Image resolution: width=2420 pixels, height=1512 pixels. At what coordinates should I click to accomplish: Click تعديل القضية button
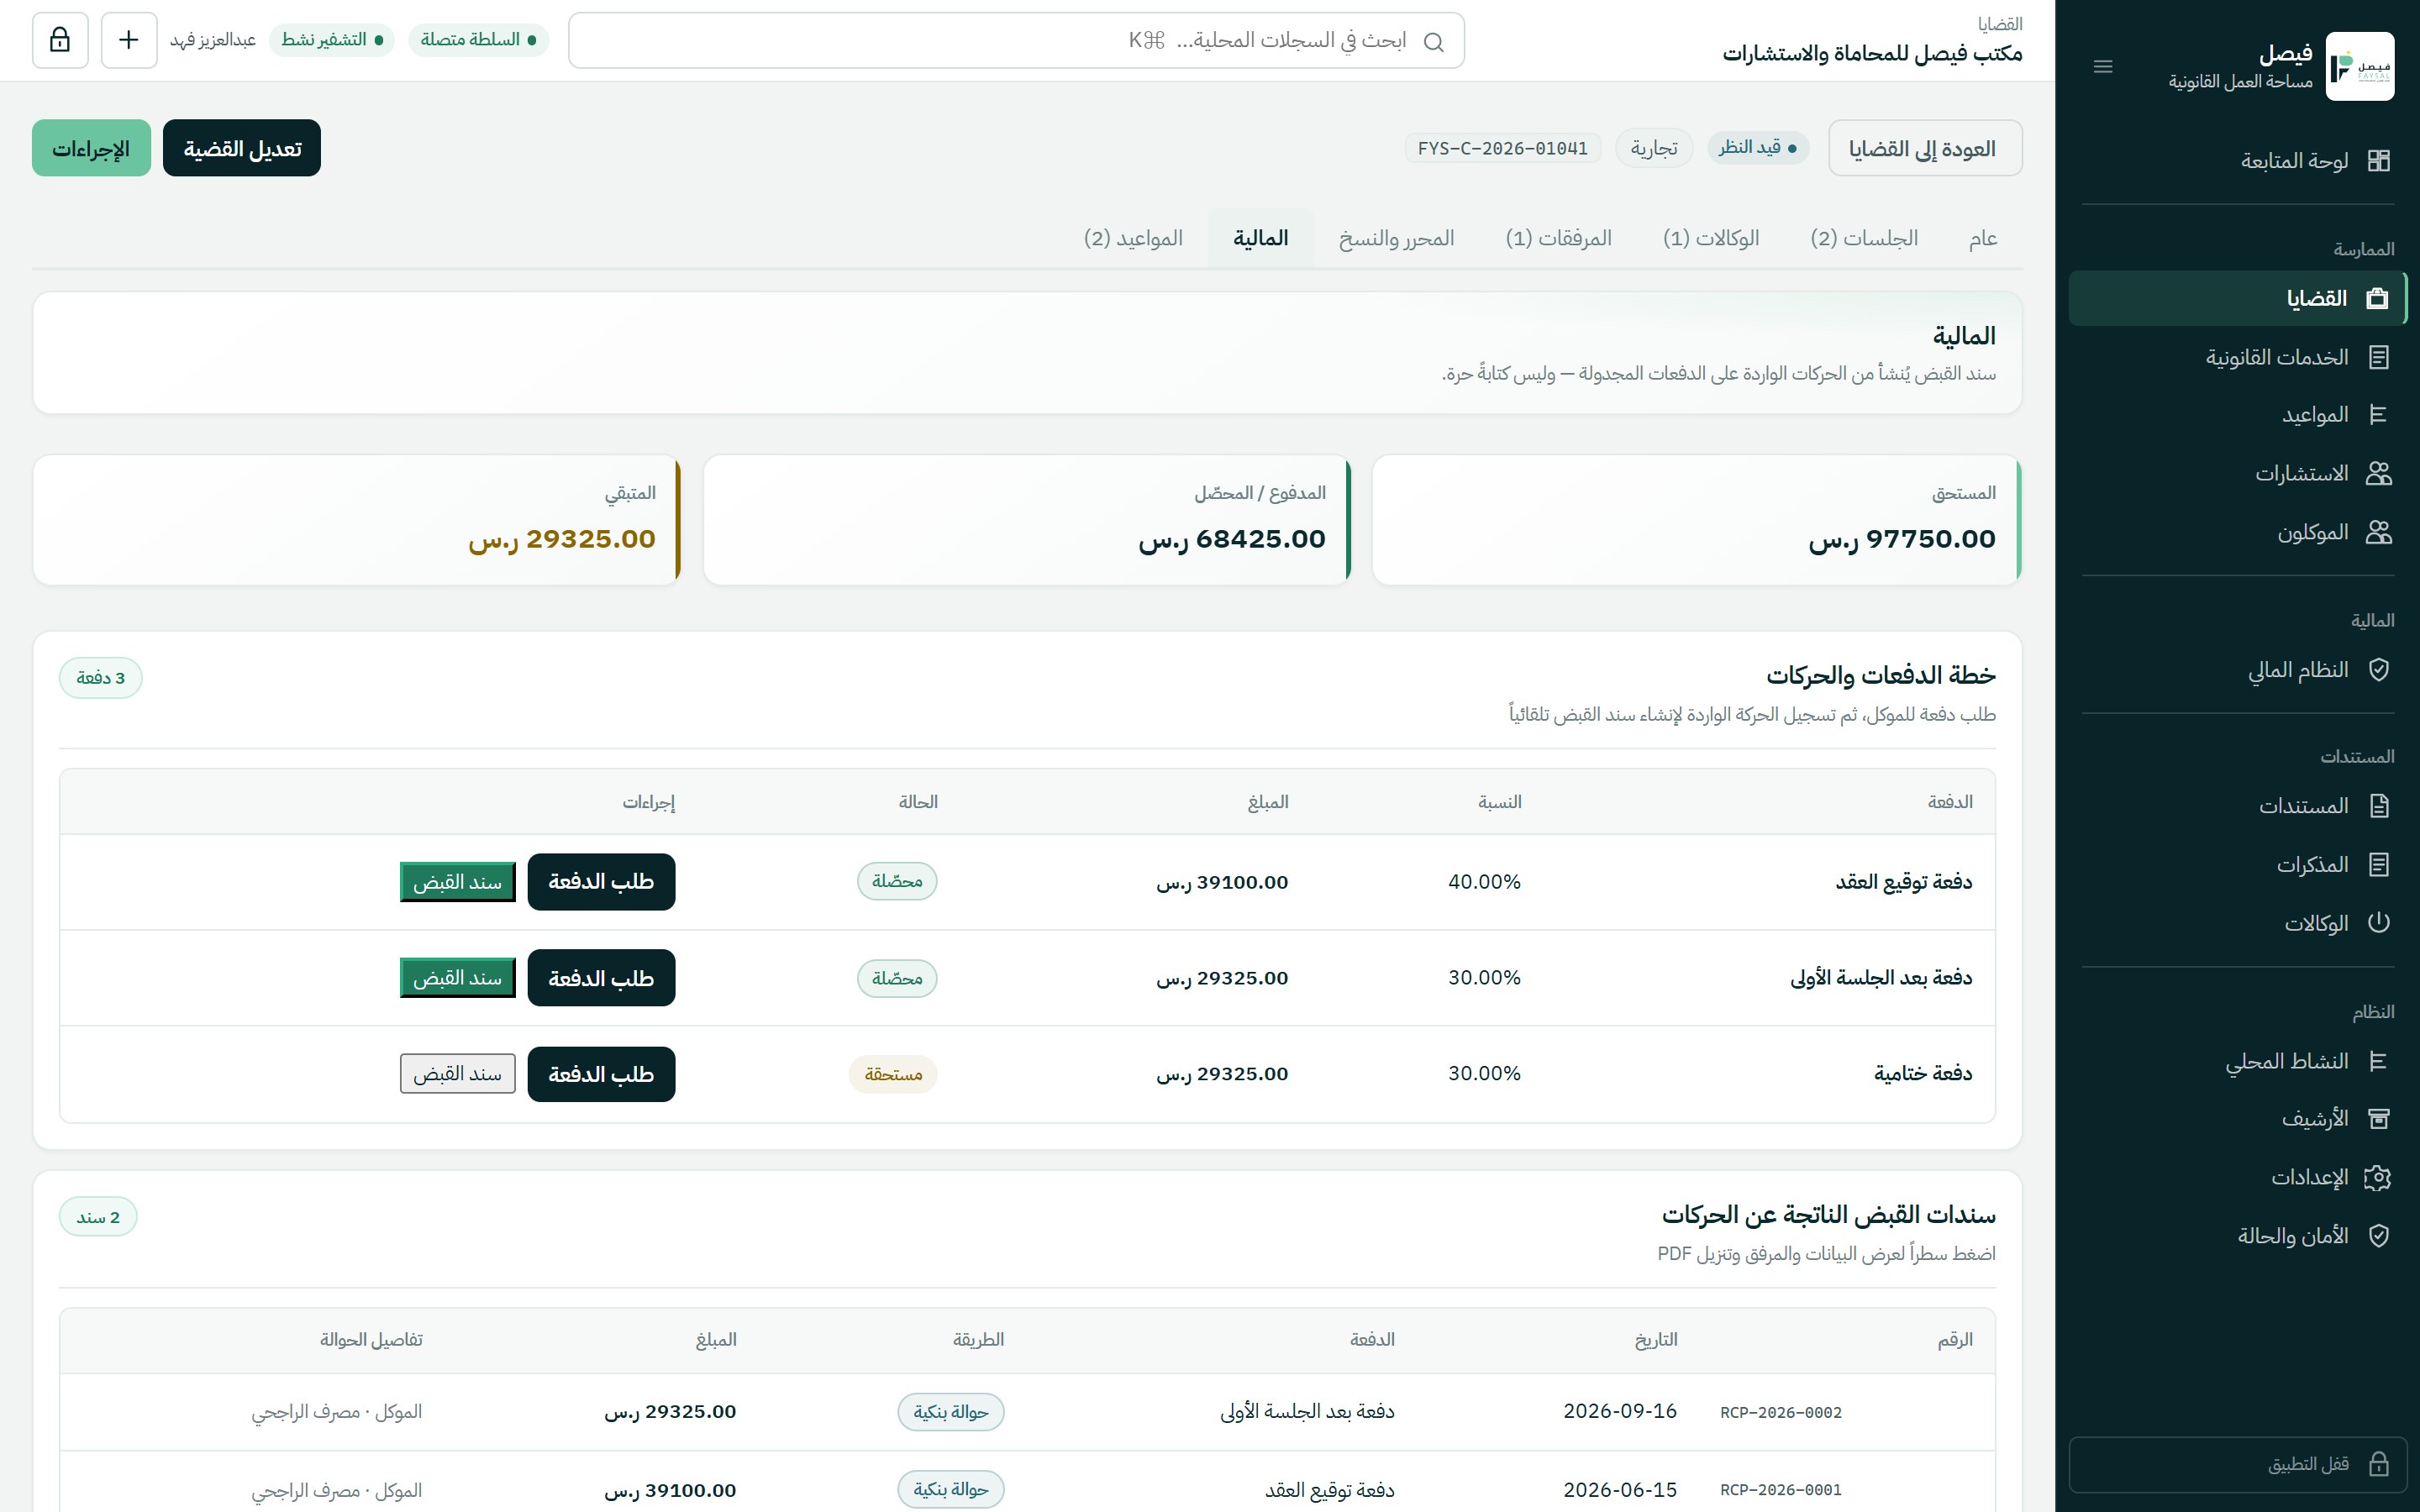(242, 148)
